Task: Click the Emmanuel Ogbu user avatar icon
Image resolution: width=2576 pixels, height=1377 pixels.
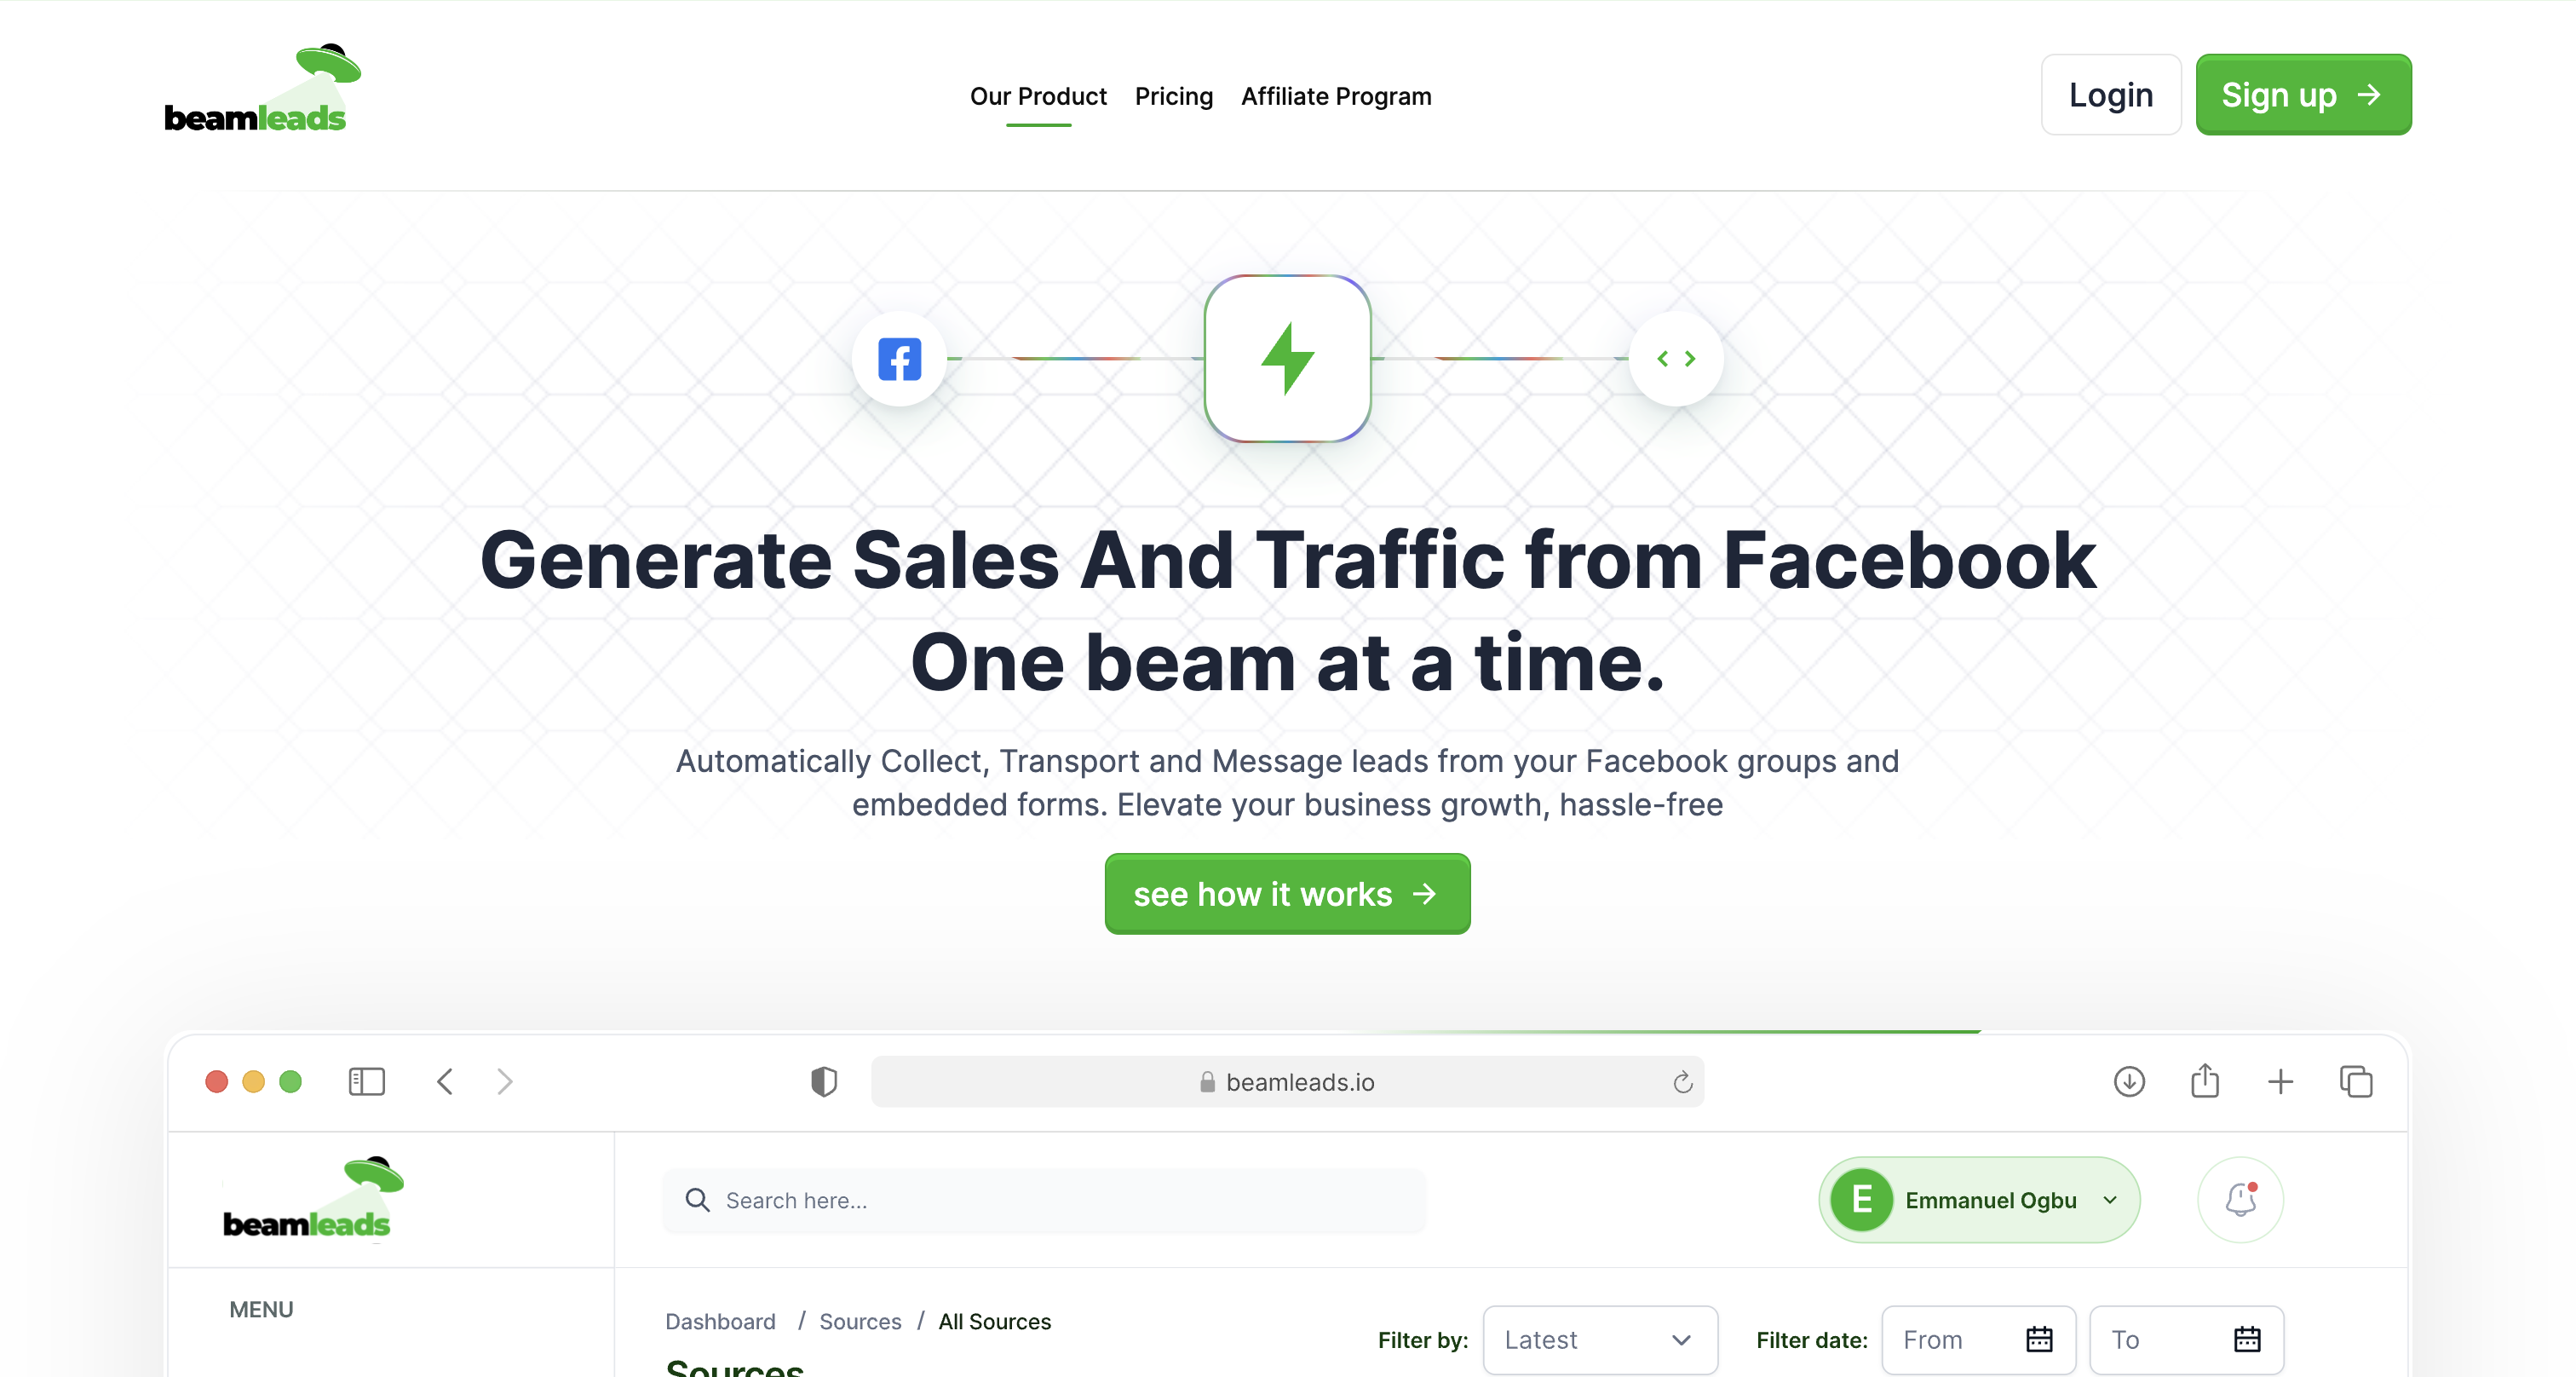Action: coord(1862,1200)
